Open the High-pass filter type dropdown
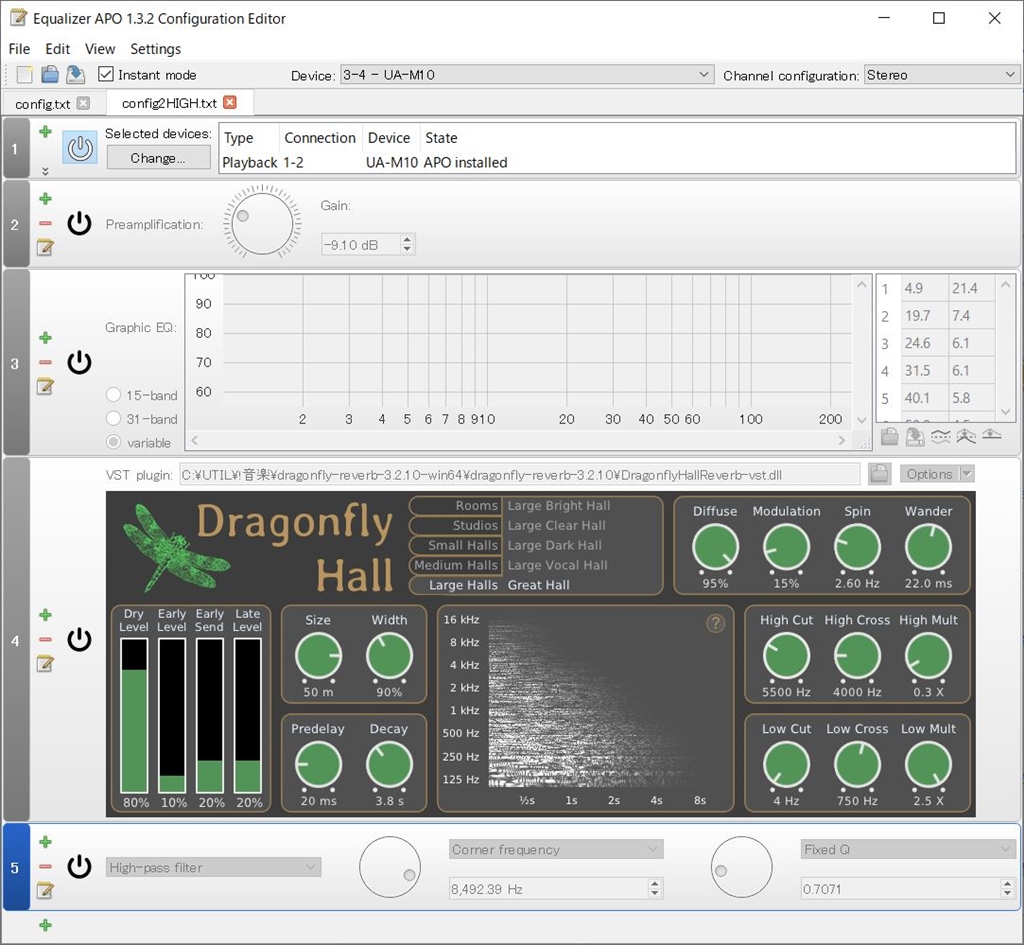The width and height of the screenshot is (1024, 945). pos(213,867)
